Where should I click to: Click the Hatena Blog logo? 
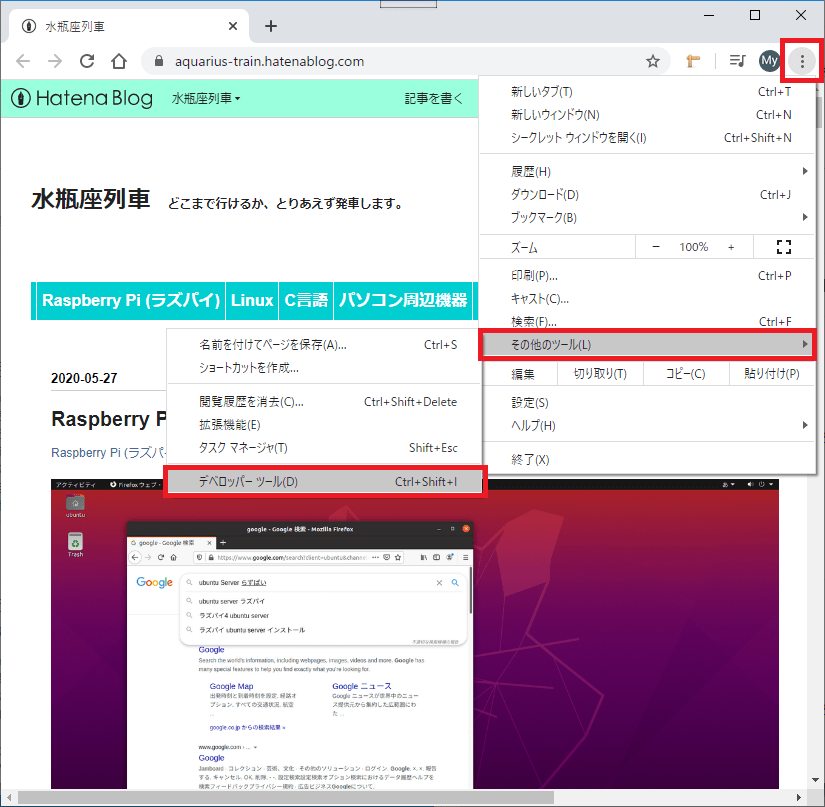pyautogui.click(x=82, y=98)
